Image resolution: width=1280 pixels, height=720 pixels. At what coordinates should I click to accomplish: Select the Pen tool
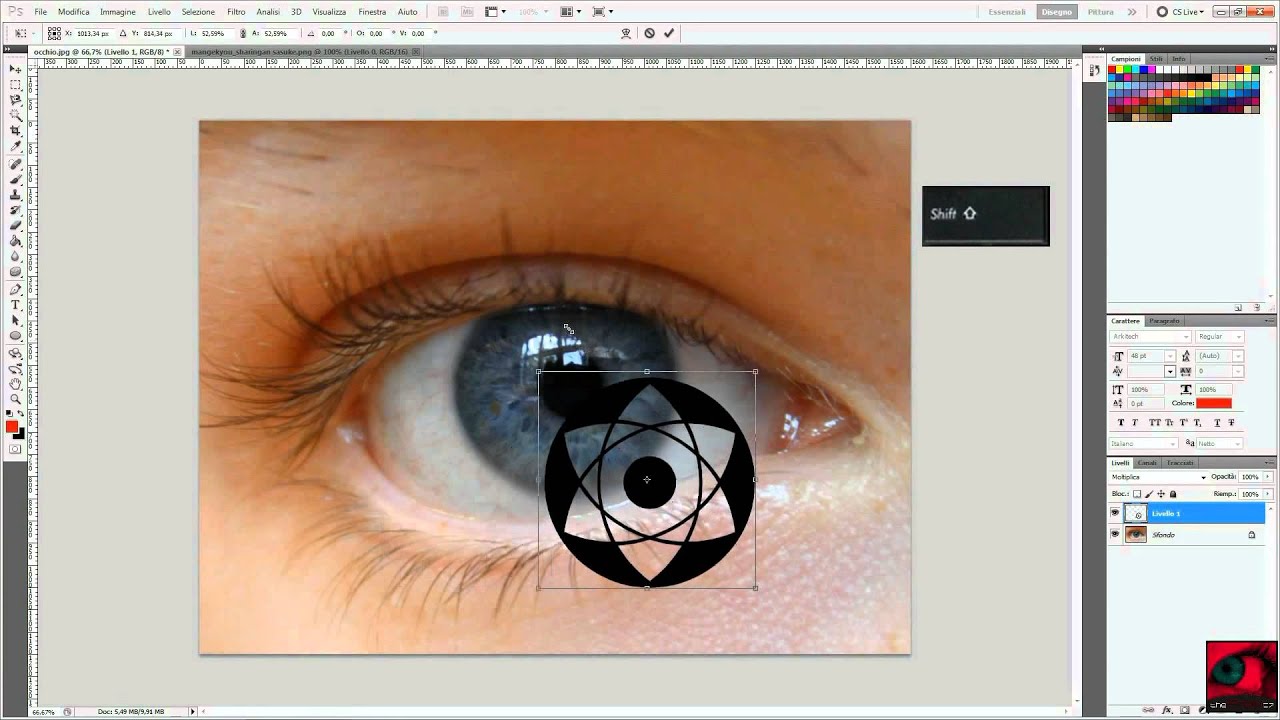pos(15,289)
